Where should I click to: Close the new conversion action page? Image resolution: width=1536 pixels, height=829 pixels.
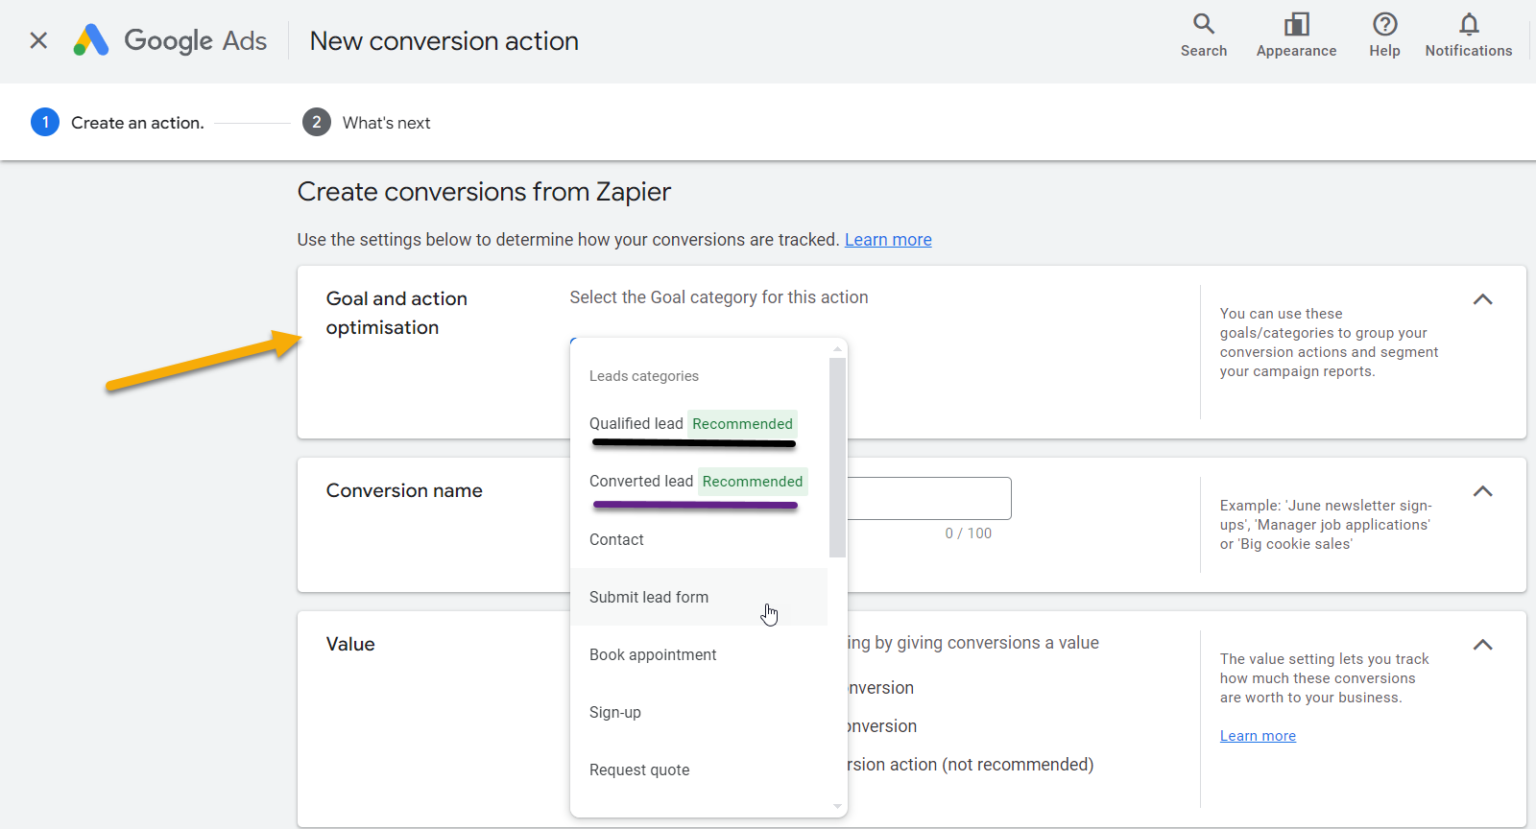[39, 41]
